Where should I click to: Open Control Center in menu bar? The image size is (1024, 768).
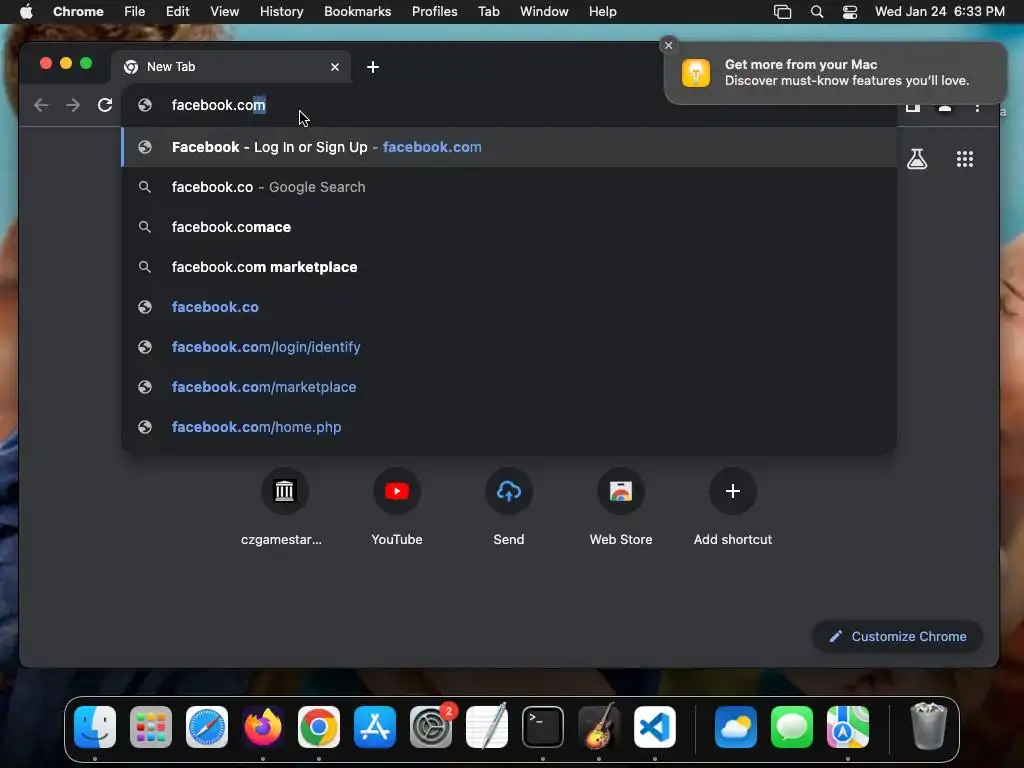(x=850, y=12)
